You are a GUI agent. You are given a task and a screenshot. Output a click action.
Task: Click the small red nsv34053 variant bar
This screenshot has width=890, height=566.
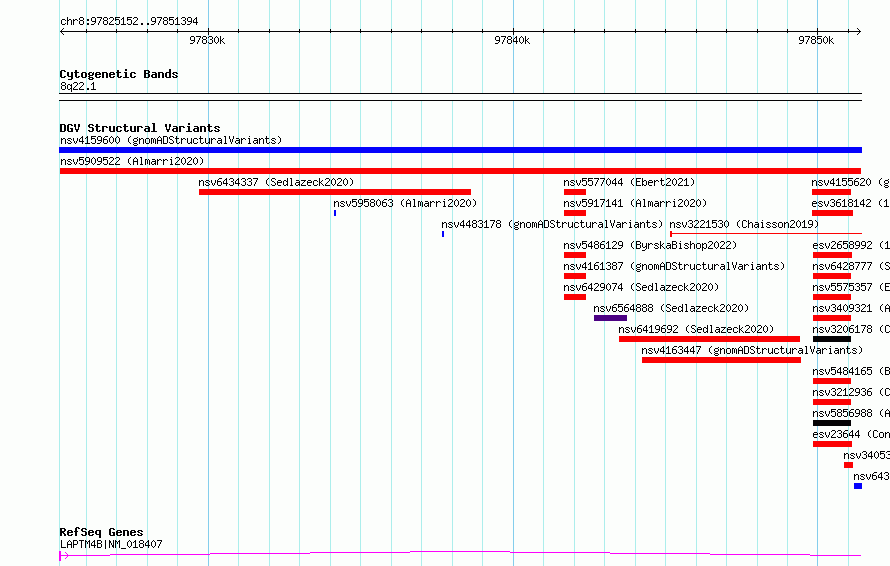[848, 465]
